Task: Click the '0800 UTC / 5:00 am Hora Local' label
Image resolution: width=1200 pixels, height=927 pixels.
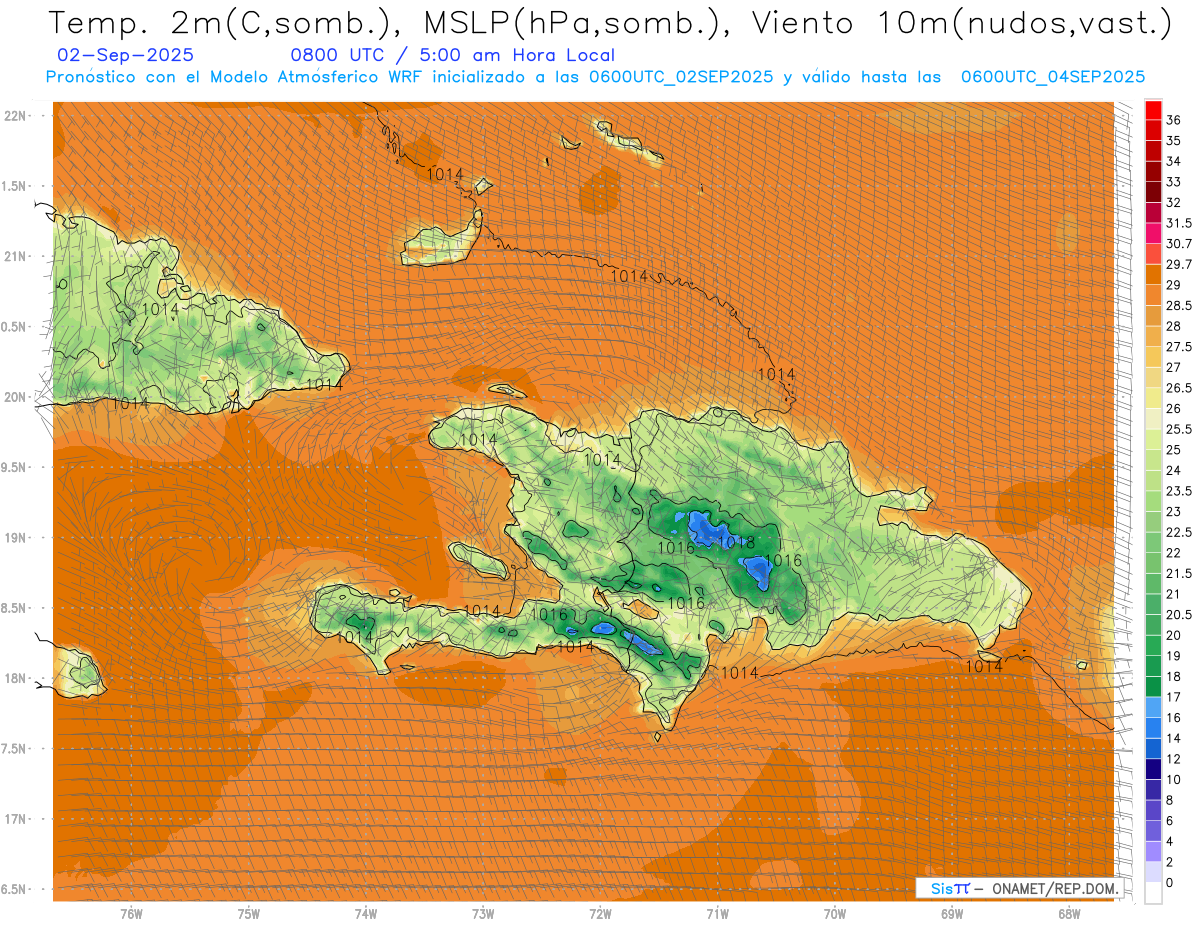Action: (453, 55)
